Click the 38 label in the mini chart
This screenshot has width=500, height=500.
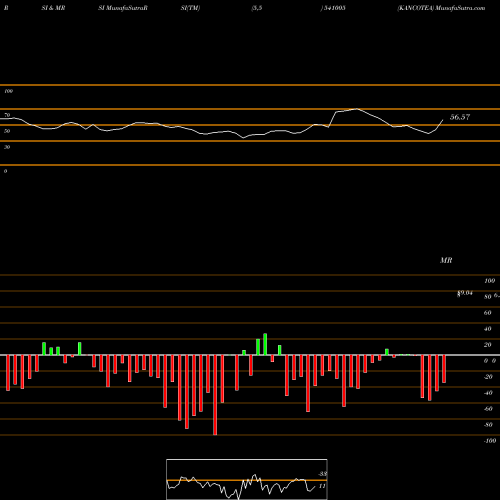pos(322,474)
